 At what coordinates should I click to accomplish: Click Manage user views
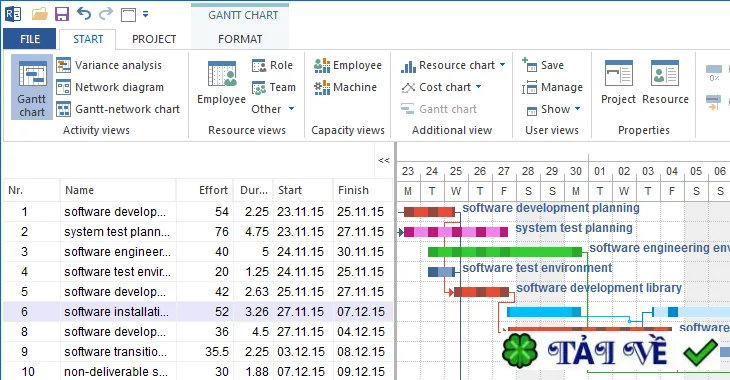pos(553,87)
